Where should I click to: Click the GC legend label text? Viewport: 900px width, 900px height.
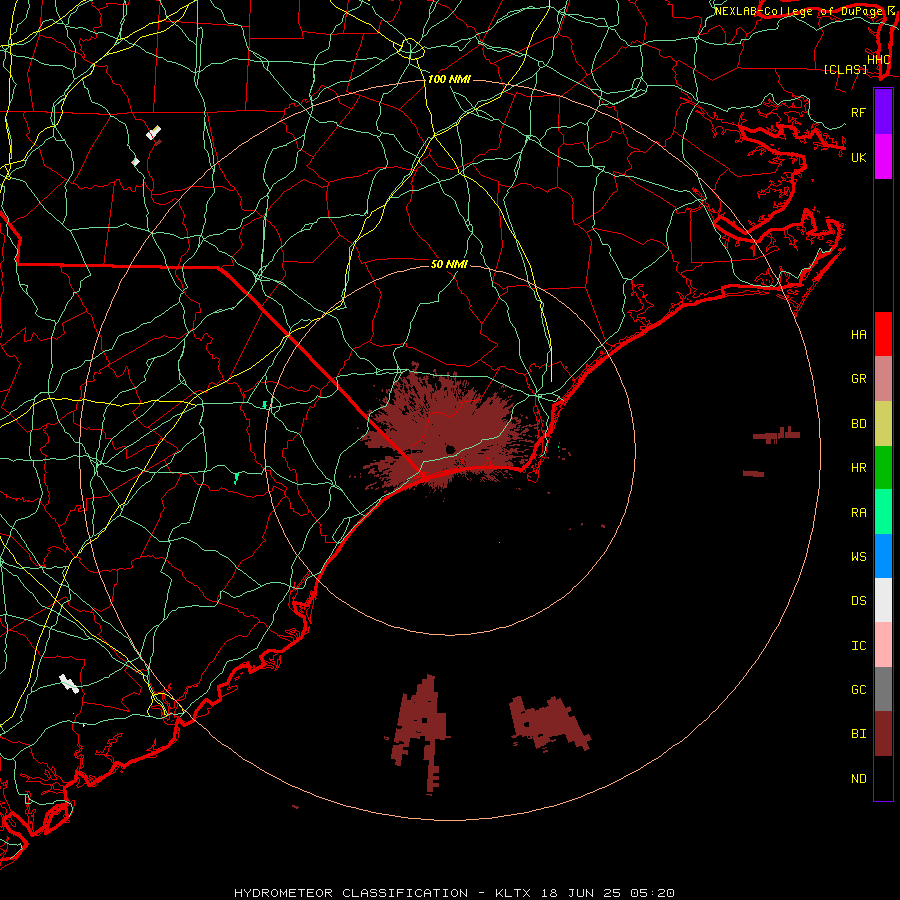[858, 690]
